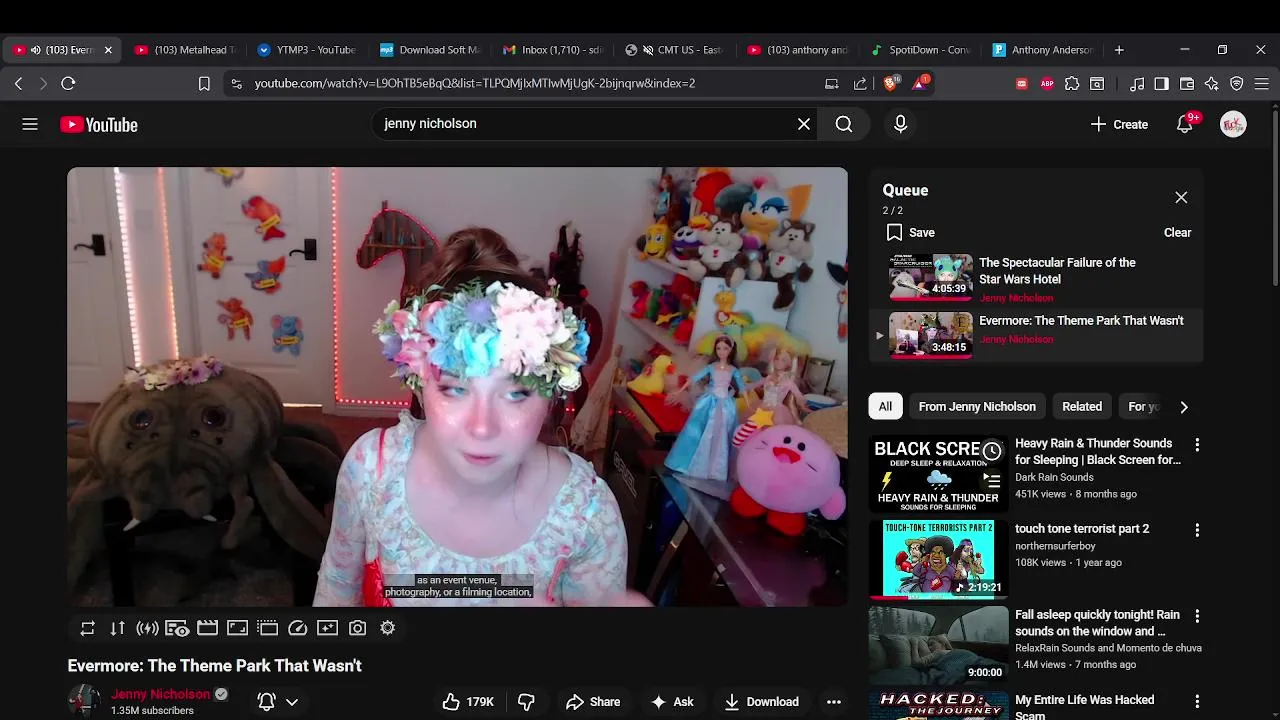Bookmark this page icon
Screen dimensions: 1280x720
[204, 84]
